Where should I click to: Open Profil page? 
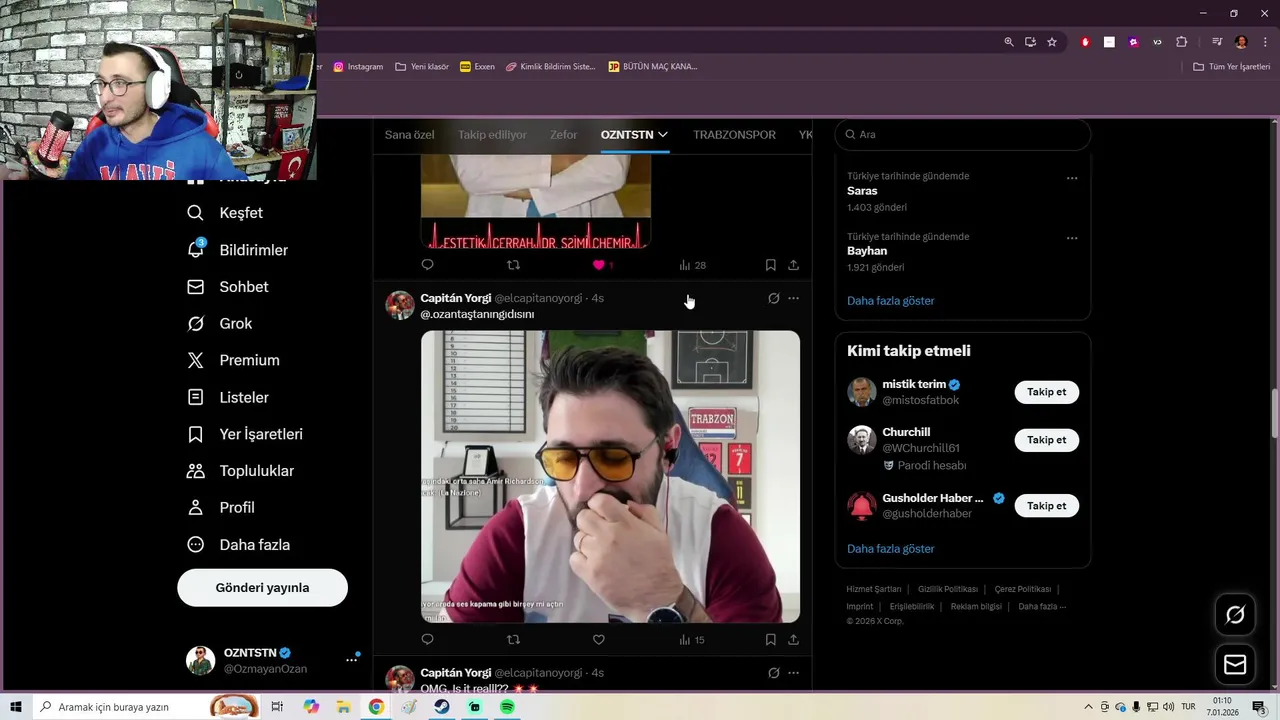point(220,508)
